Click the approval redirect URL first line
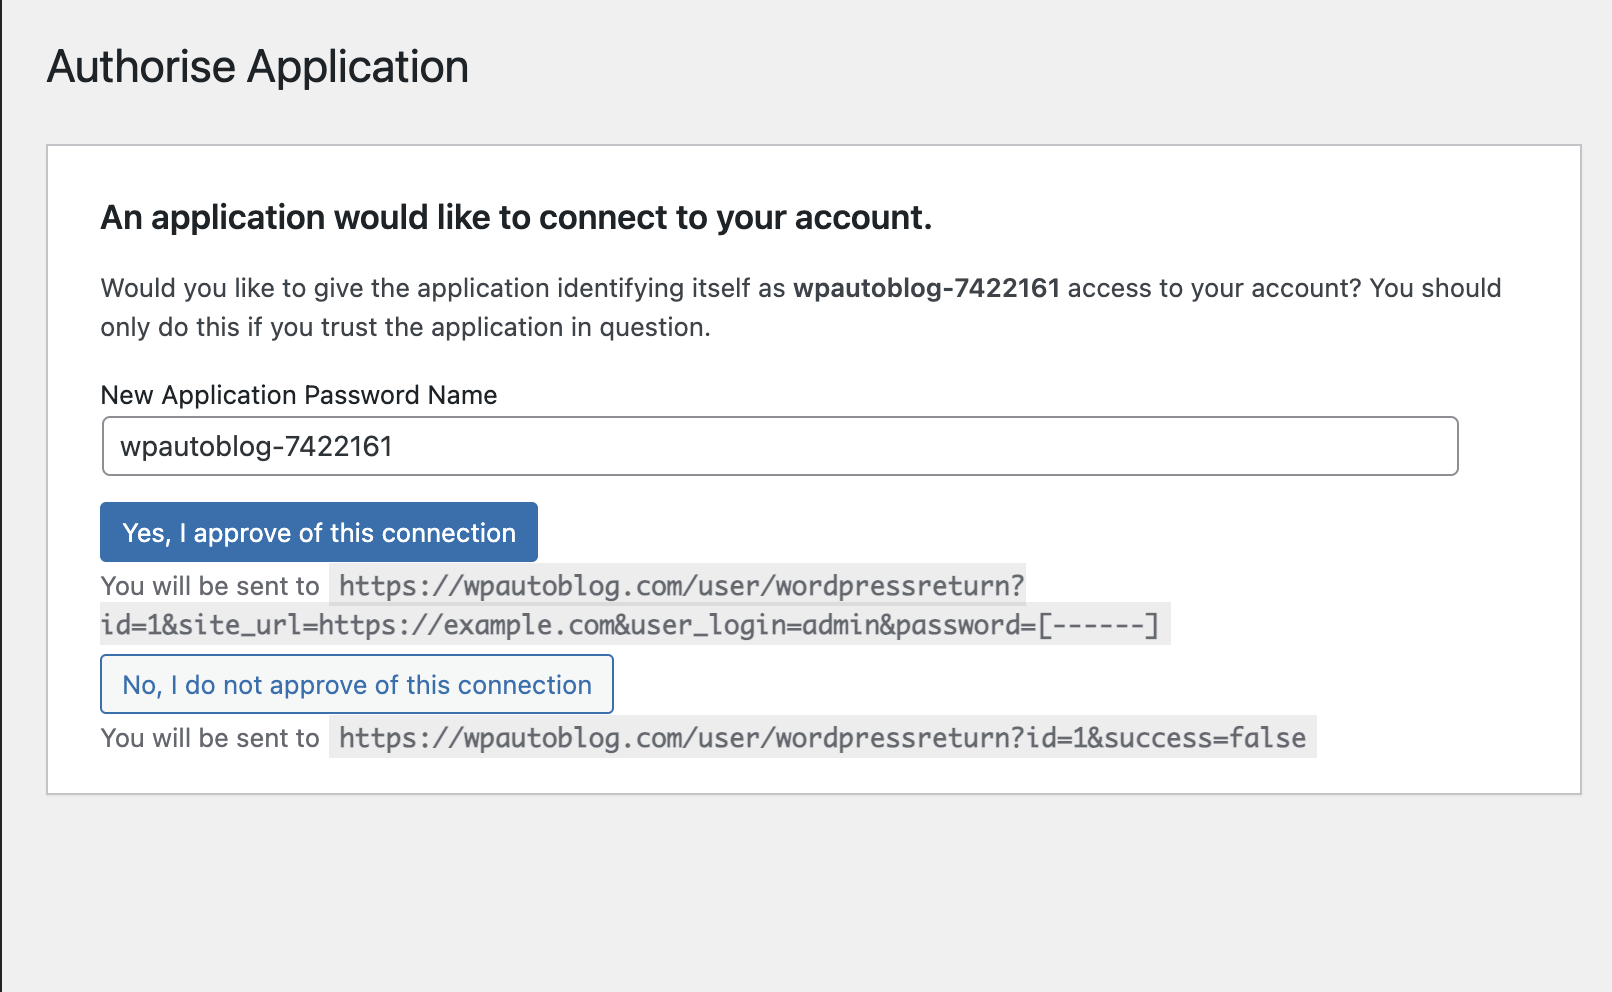Screen dimensions: 1612x992 pyautogui.click(x=681, y=586)
